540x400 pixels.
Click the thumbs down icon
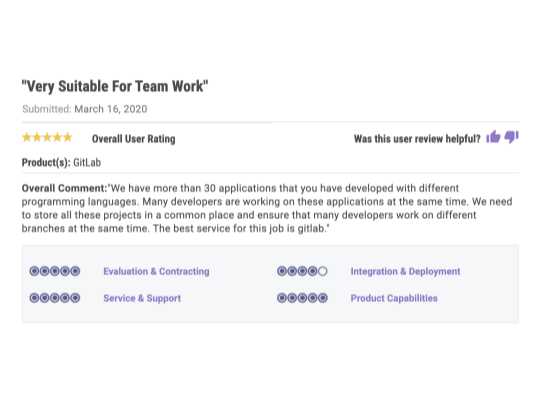pyautogui.click(x=511, y=137)
